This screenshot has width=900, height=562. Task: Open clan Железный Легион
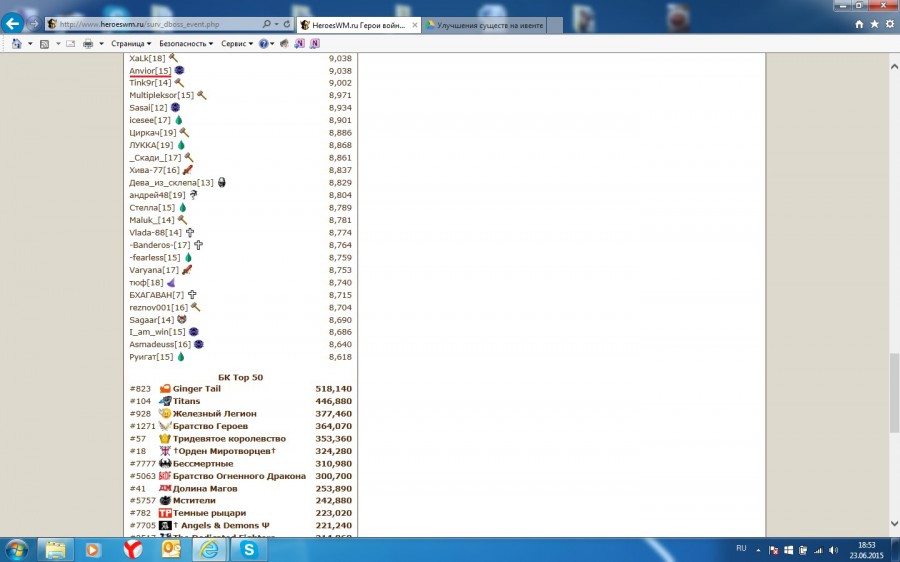coord(215,413)
